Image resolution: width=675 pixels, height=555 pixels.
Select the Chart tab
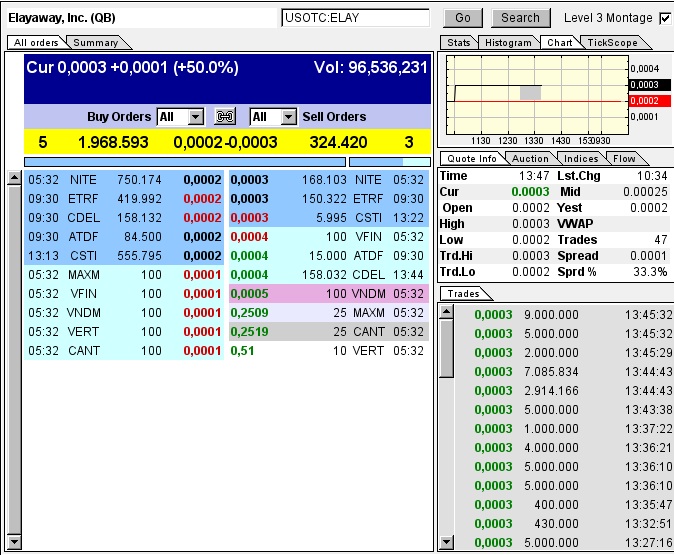560,43
